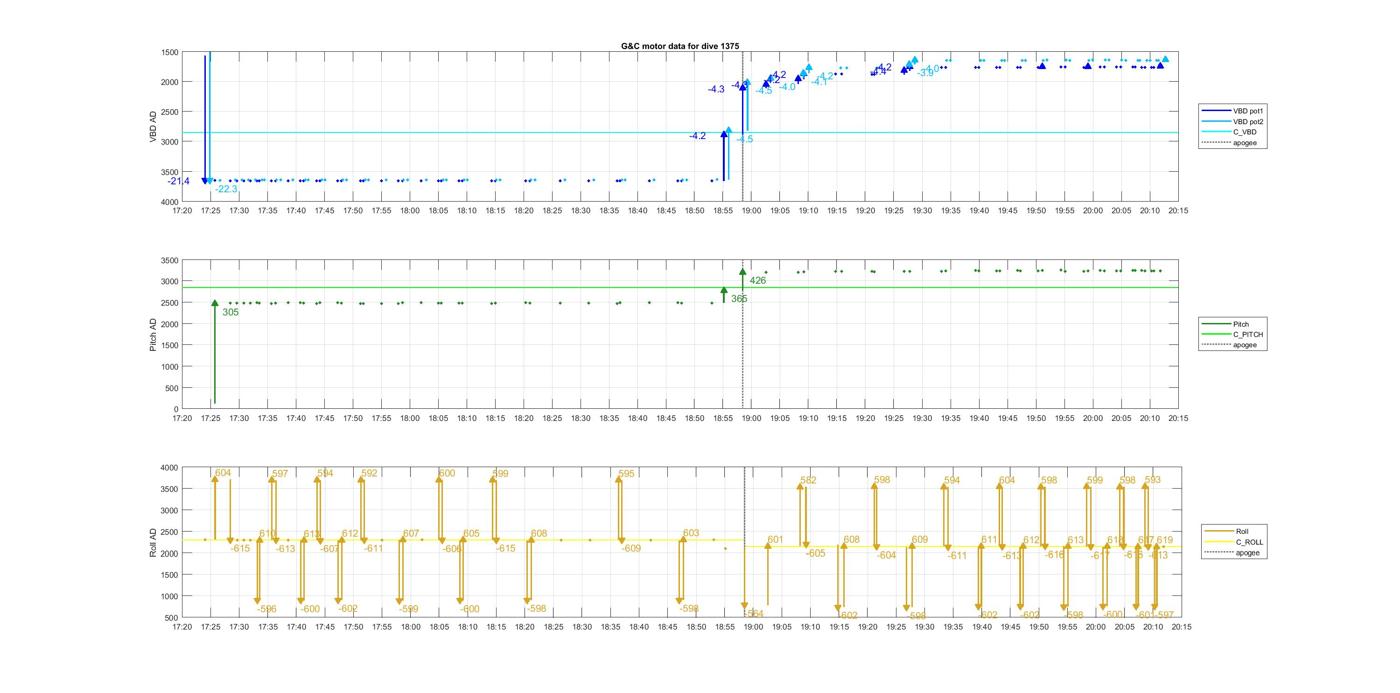Select the "Pitch" legend entry
This screenshot has height=693, width=1400.
point(1226,324)
